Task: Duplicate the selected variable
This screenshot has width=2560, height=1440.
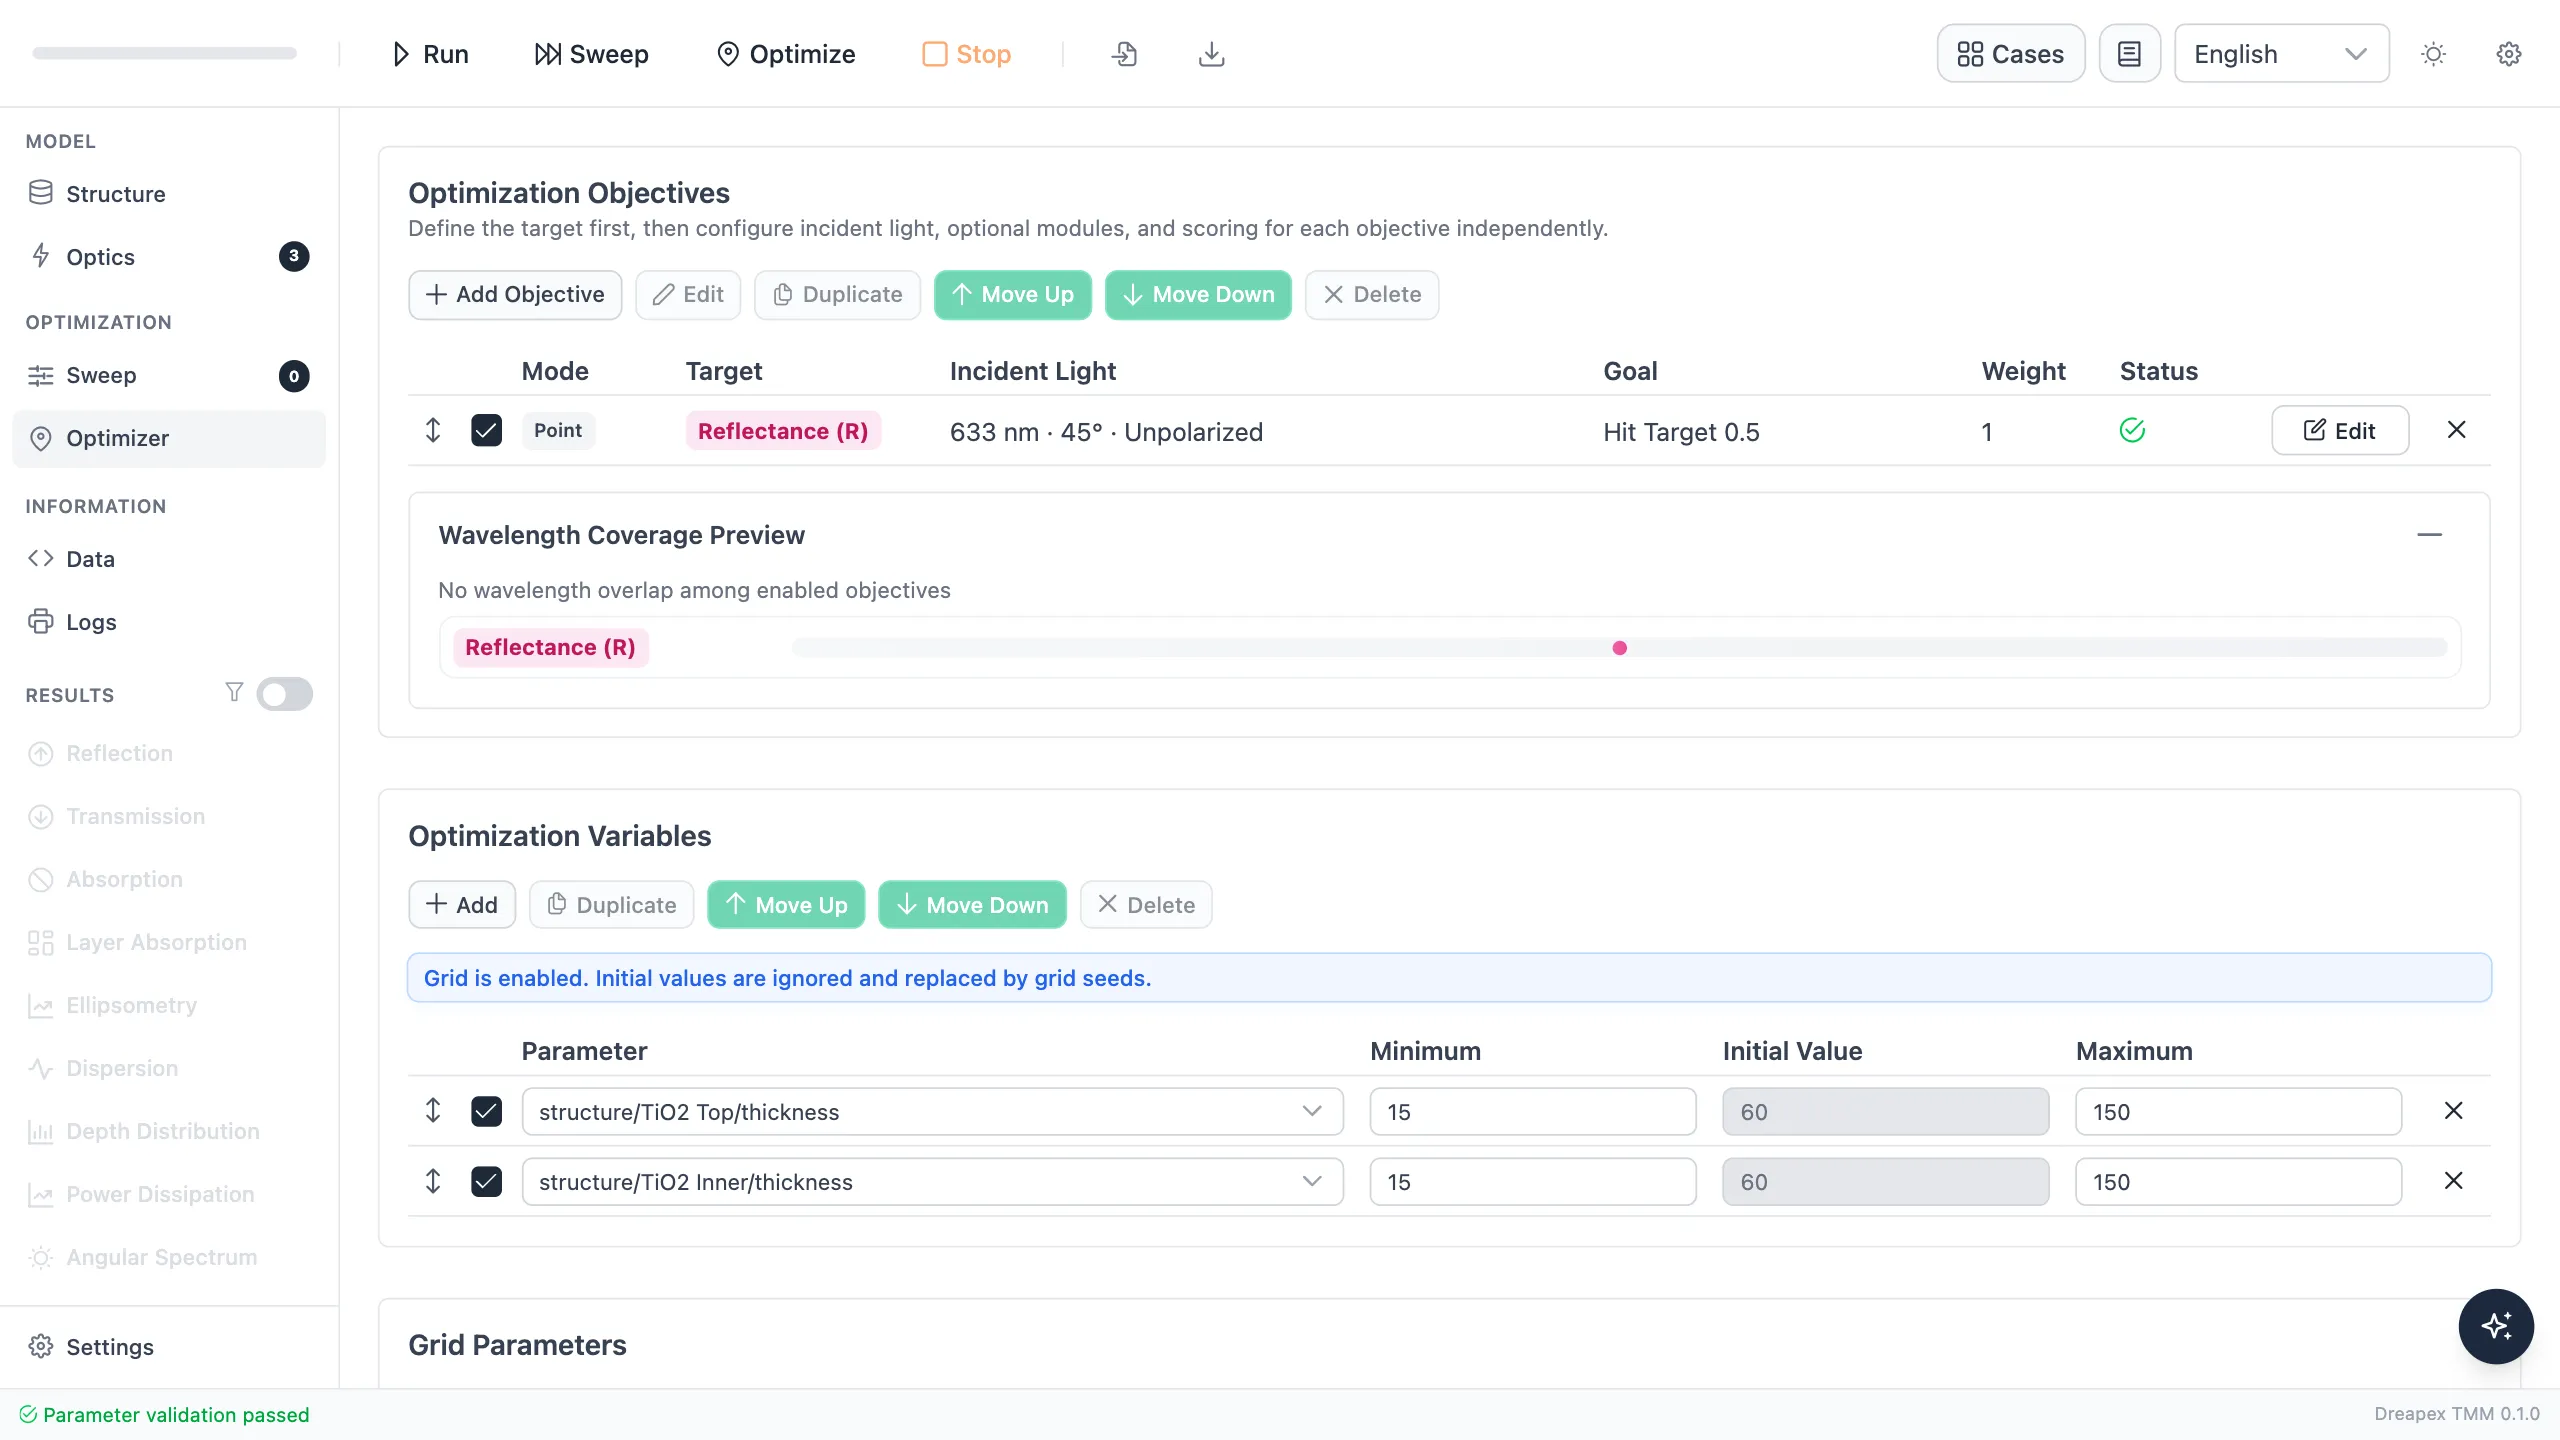Action: 611,905
